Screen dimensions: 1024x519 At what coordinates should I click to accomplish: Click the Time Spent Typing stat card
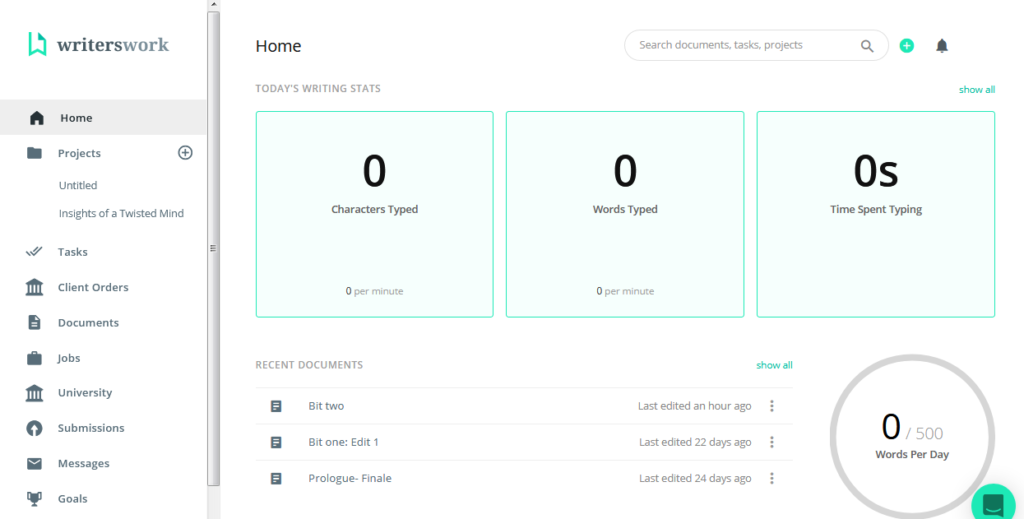point(876,214)
